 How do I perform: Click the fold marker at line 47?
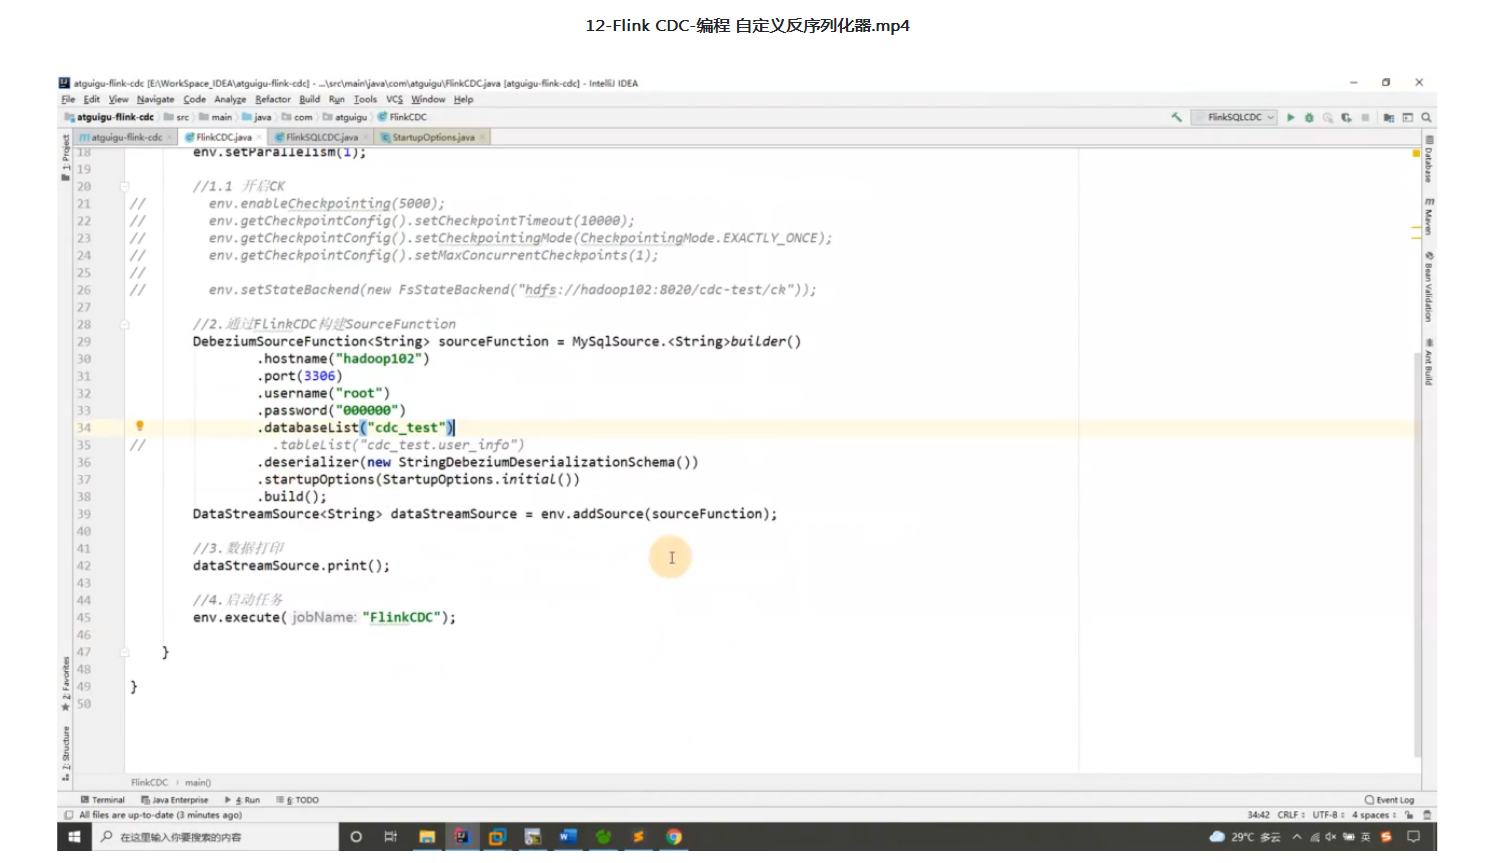pos(125,652)
